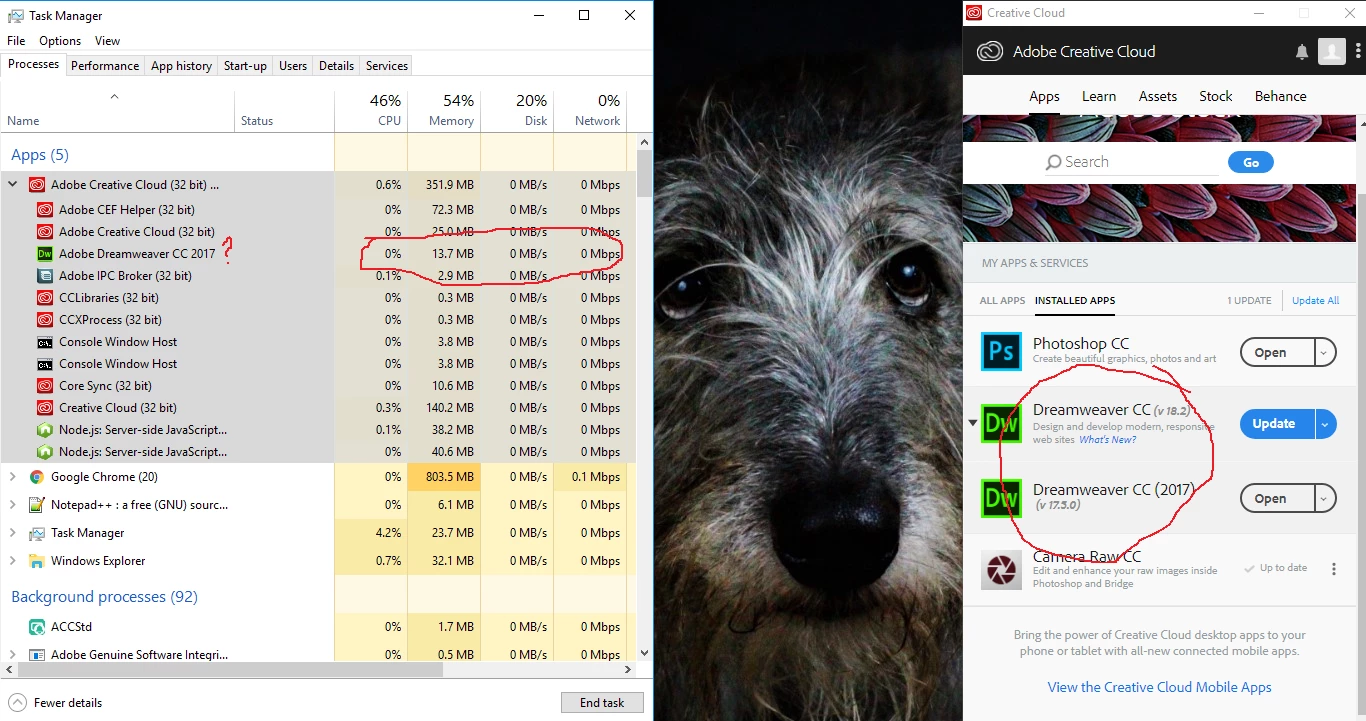Viewport: 1366px width, 721px height.
Task: Click the Go search button
Action: pos(1251,162)
